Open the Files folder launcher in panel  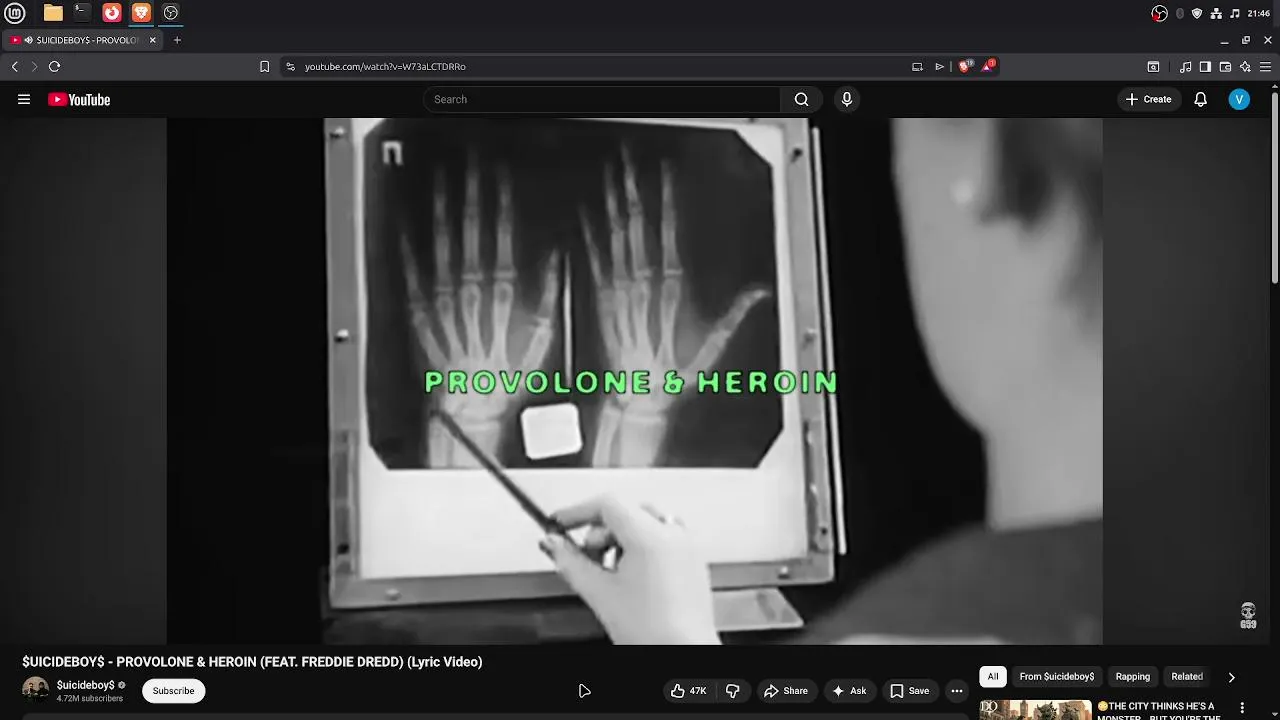[53, 13]
